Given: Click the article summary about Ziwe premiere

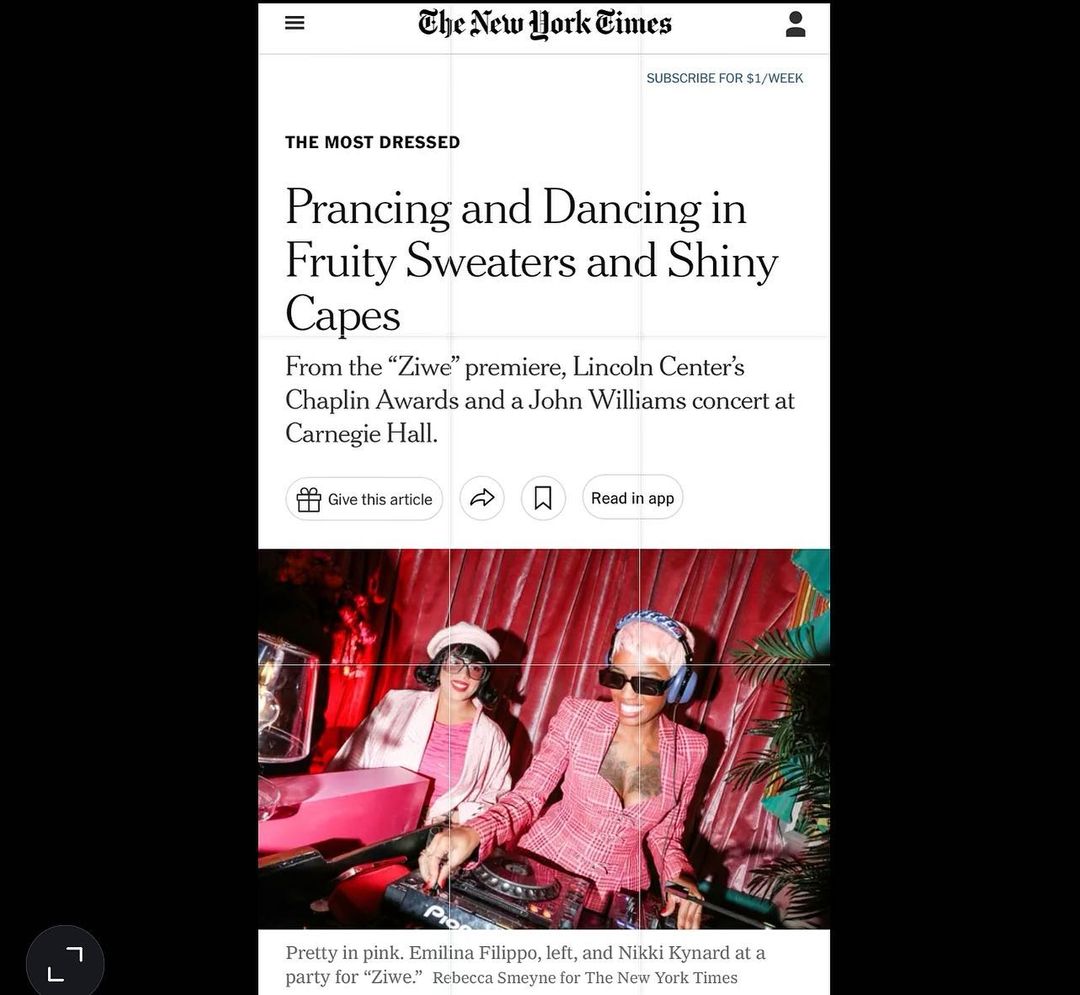Looking at the screenshot, I should coord(540,400).
